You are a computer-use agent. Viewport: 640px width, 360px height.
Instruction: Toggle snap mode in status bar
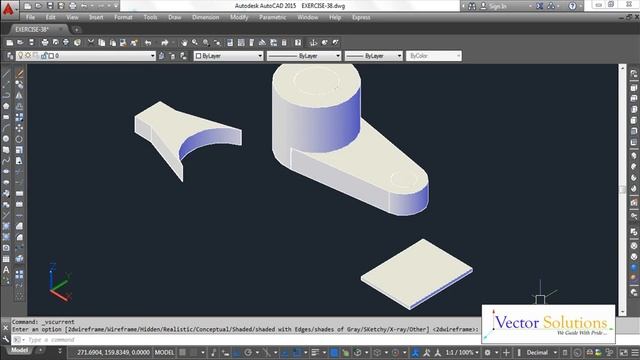tap(193, 352)
